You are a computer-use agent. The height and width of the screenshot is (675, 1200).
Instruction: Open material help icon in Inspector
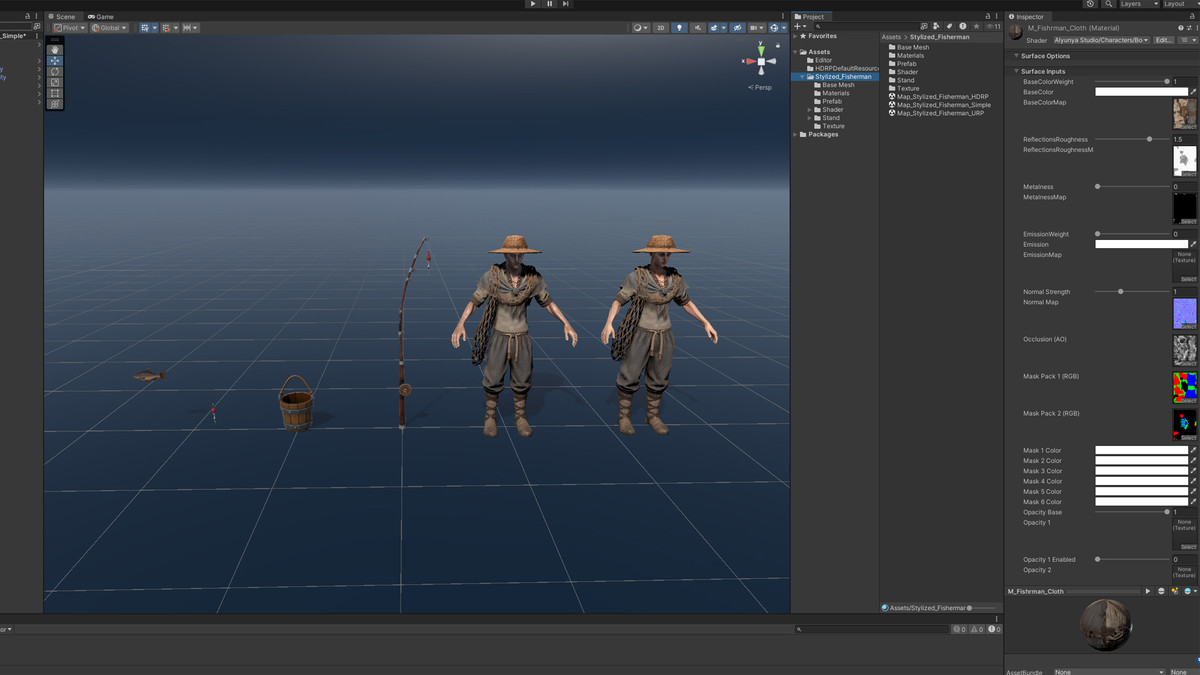click(x=1181, y=28)
